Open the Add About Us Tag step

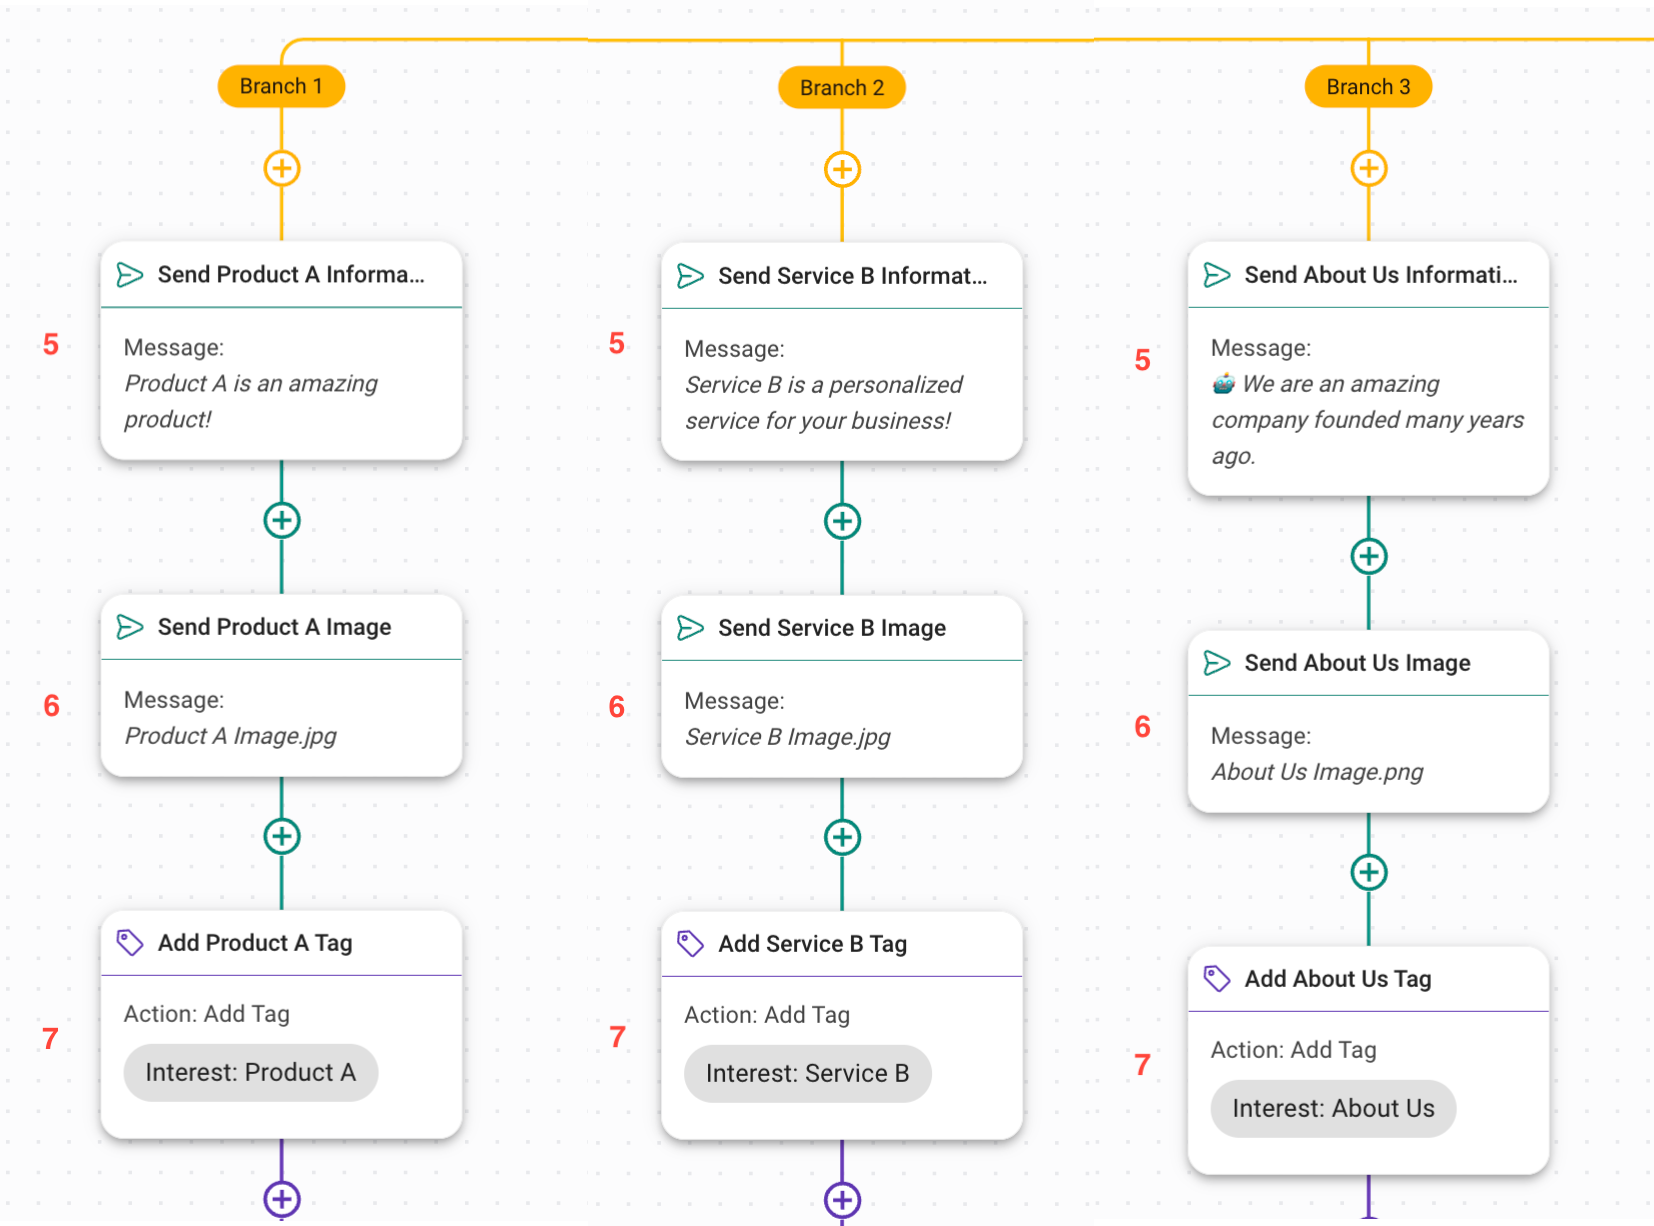tap(1337, 979)
